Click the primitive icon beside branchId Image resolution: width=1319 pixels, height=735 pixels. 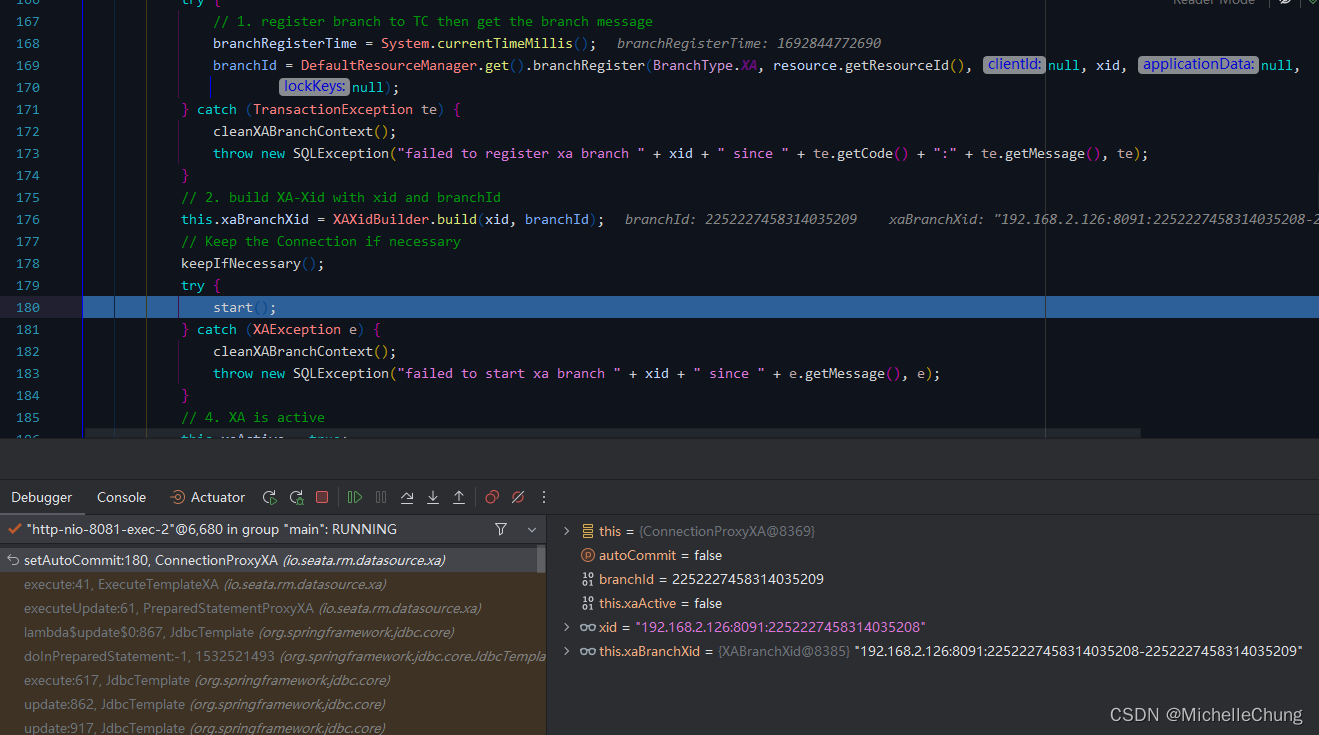point(588,579)
